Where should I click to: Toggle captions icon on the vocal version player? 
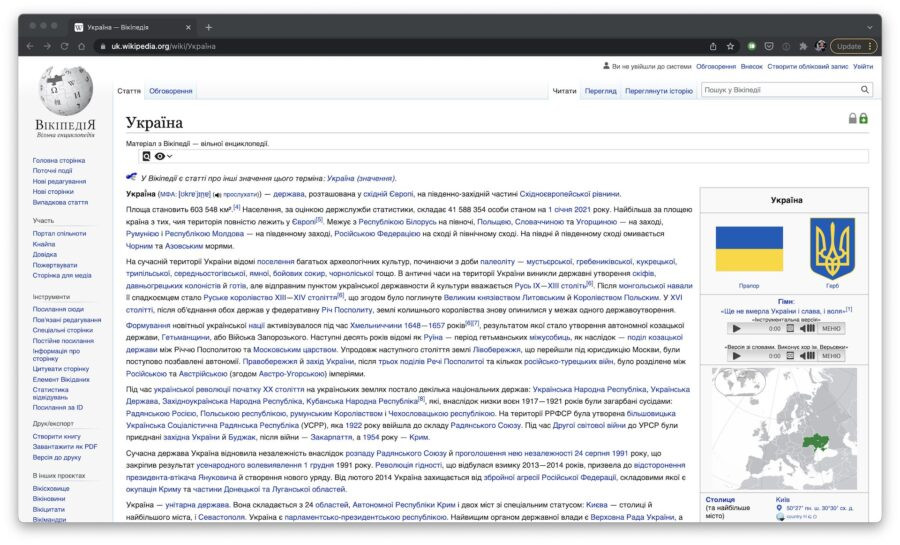point(790,356)
